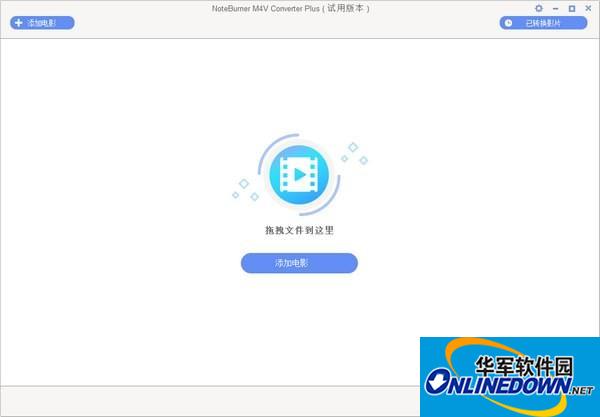Minimize the NoteBurner window
Image resolution: width=600 pixels, height=417 pixels.
pos(556,8)
